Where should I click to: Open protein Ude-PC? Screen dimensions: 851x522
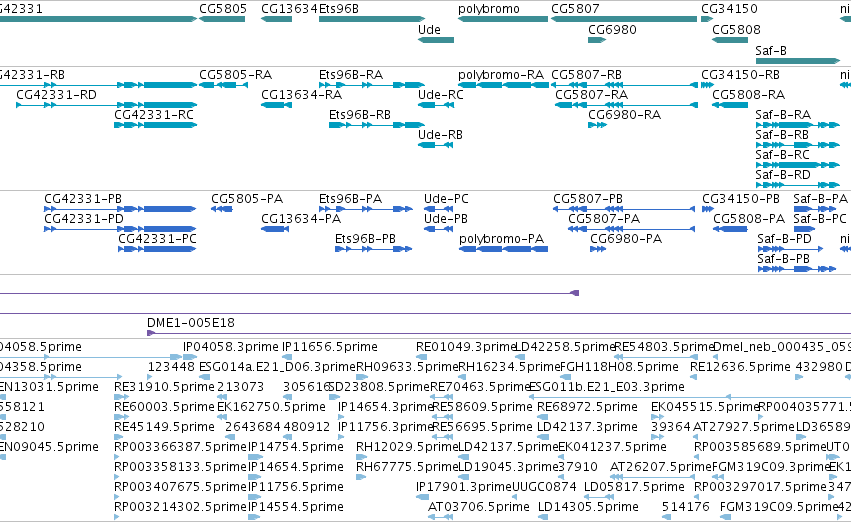[x=446, y=199]
